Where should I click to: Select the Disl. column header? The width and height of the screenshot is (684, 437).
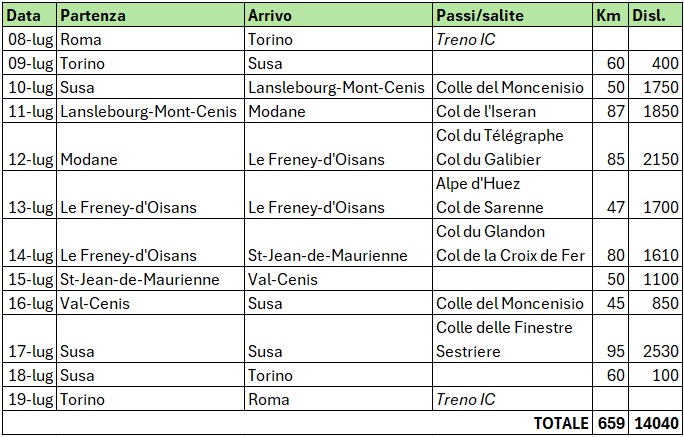[x=655, y=15]
